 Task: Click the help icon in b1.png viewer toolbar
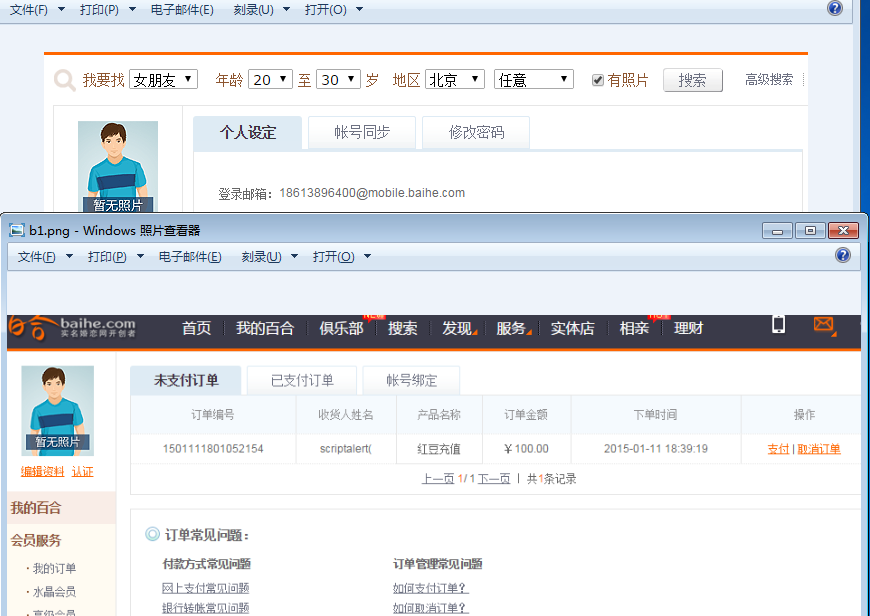point(842,255)
